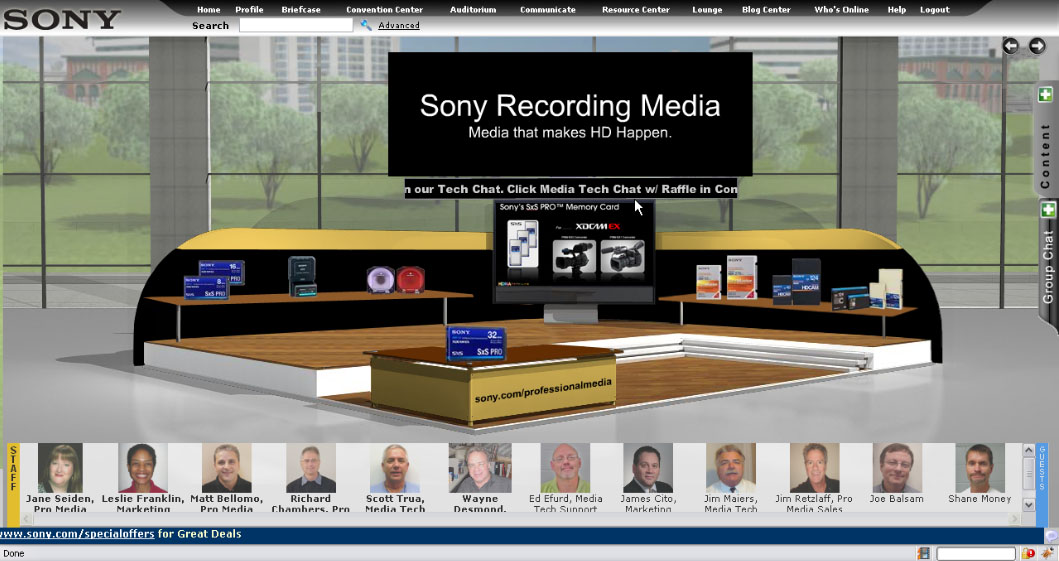1059x561 pixels.
Task: Click the back arrow navigation icon
Action: pos(1010,45)
